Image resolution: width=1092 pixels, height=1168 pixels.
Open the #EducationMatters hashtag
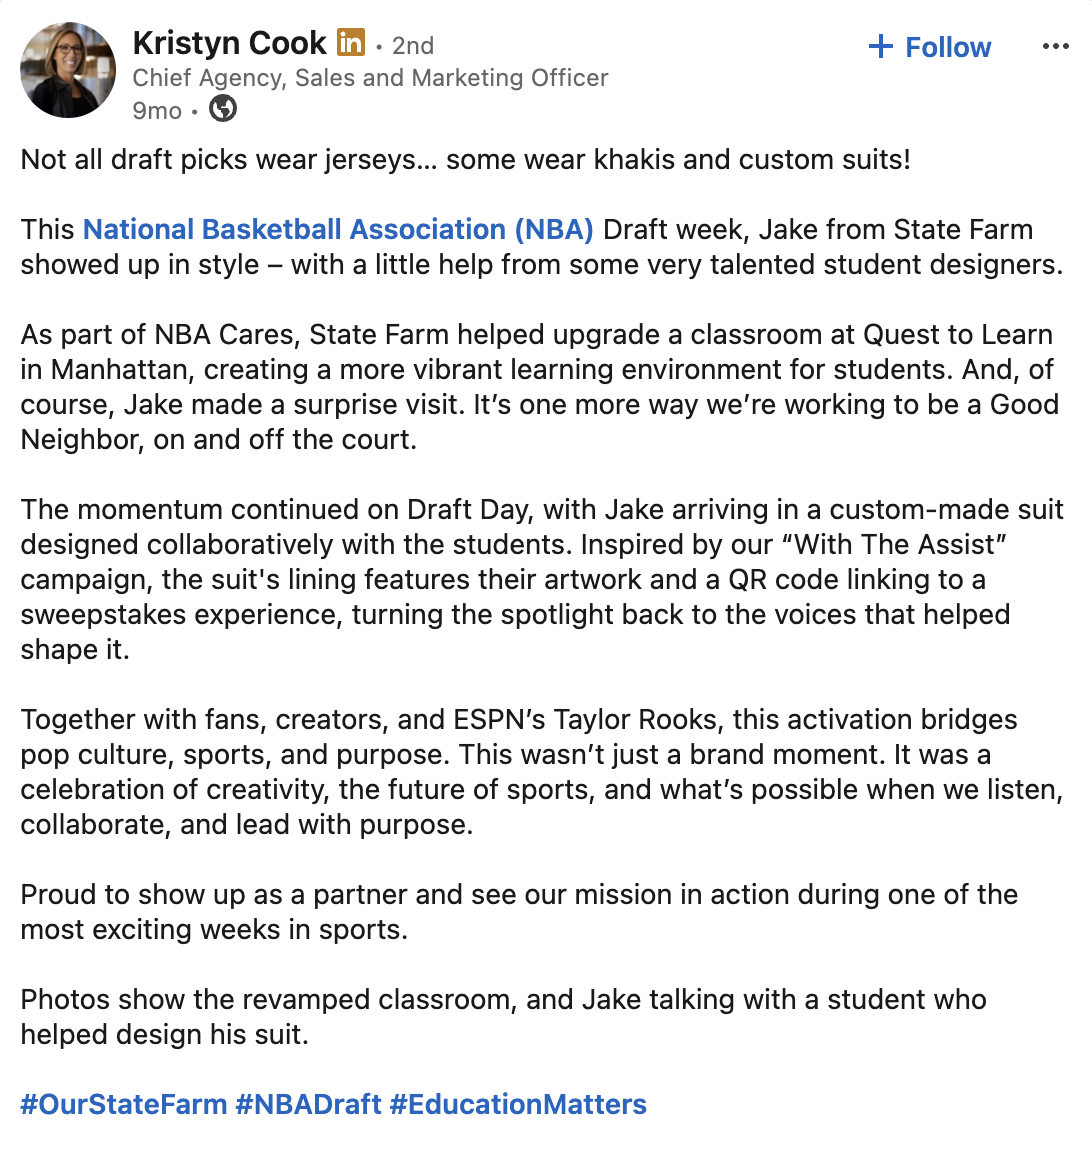click(518, 1104)
